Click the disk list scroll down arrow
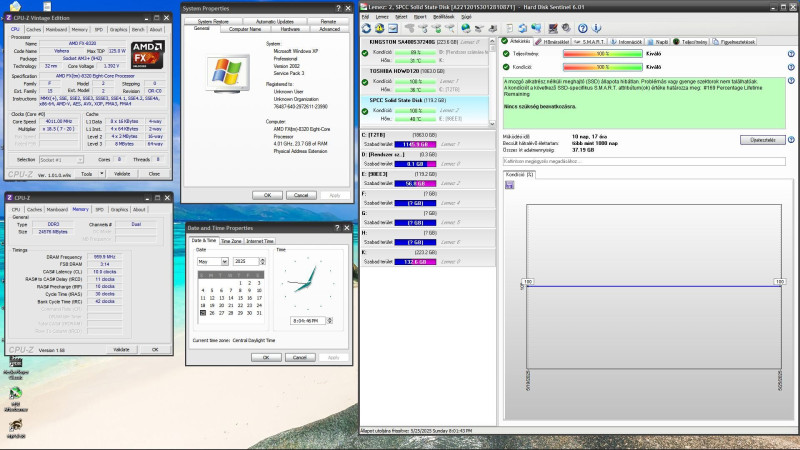800x450 pixels. click(492, 123)
